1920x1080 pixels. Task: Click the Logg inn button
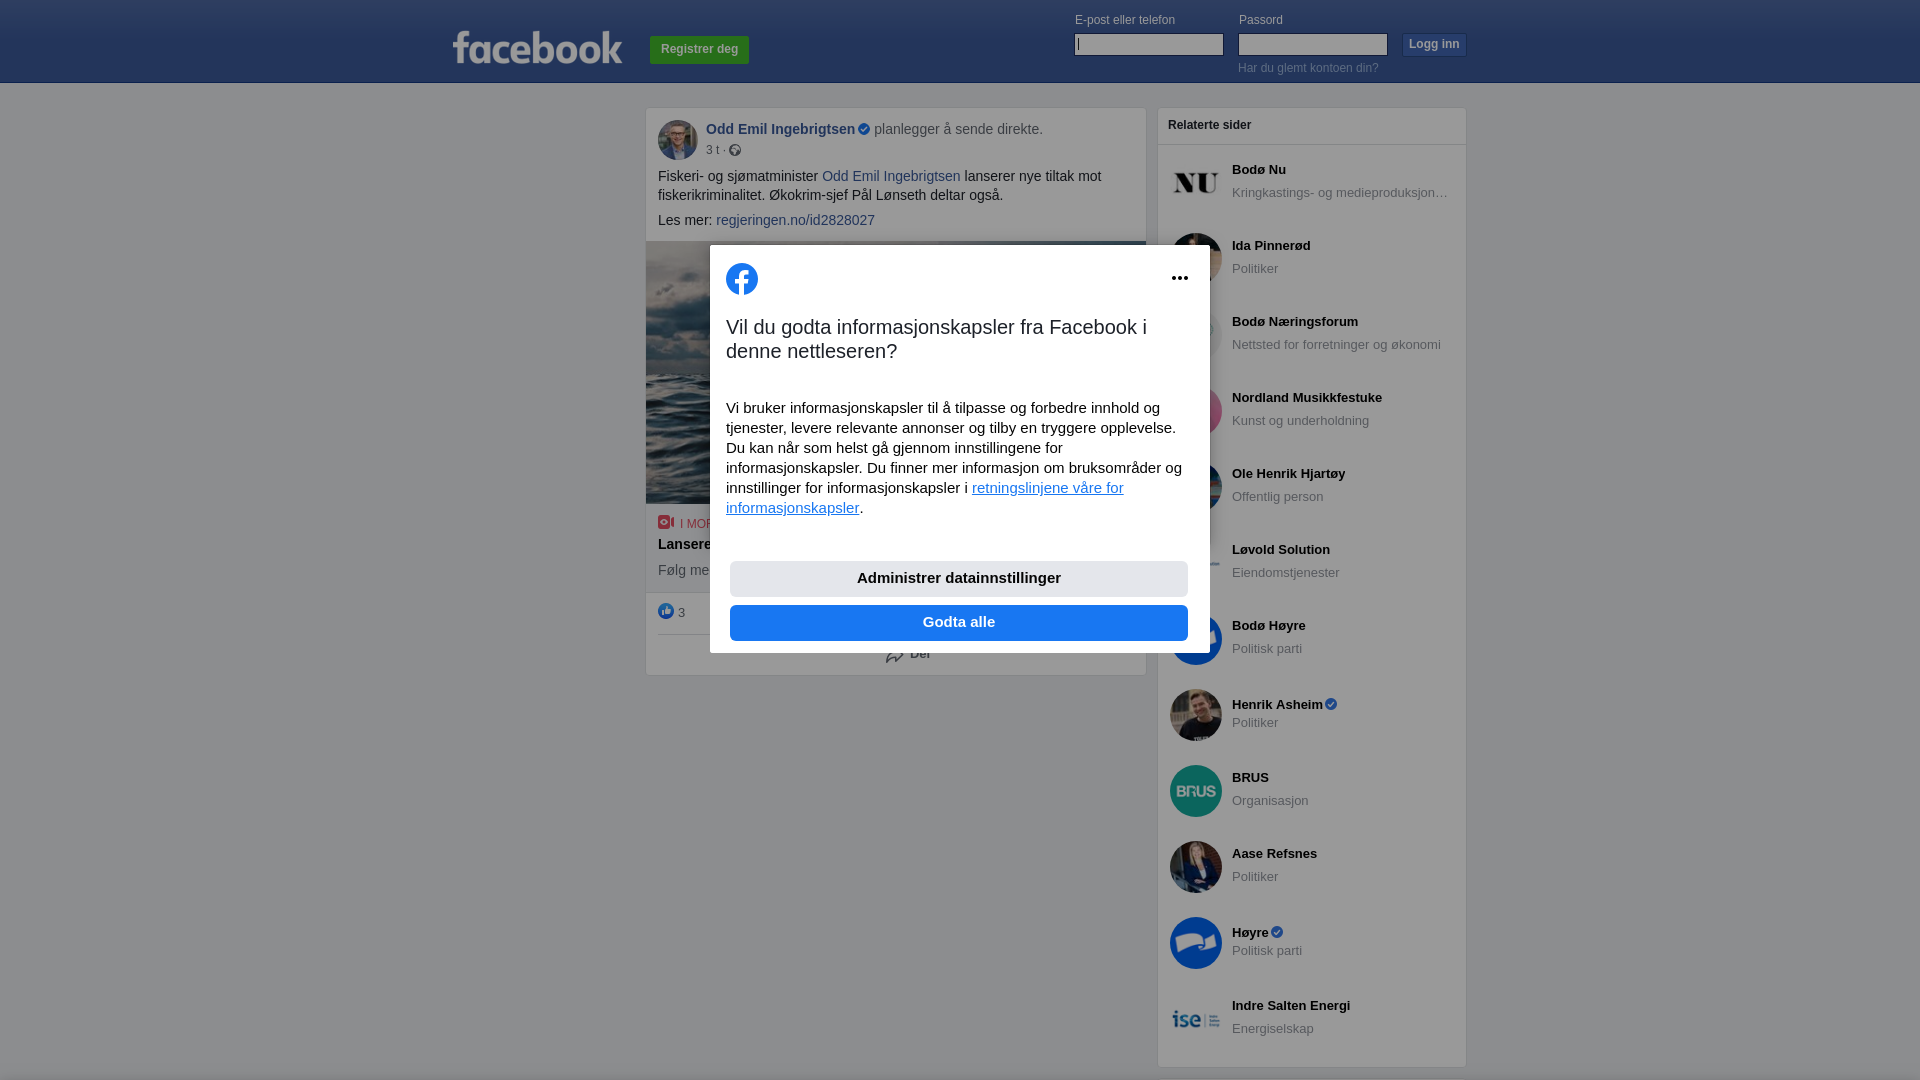[x=1434, y=45]
